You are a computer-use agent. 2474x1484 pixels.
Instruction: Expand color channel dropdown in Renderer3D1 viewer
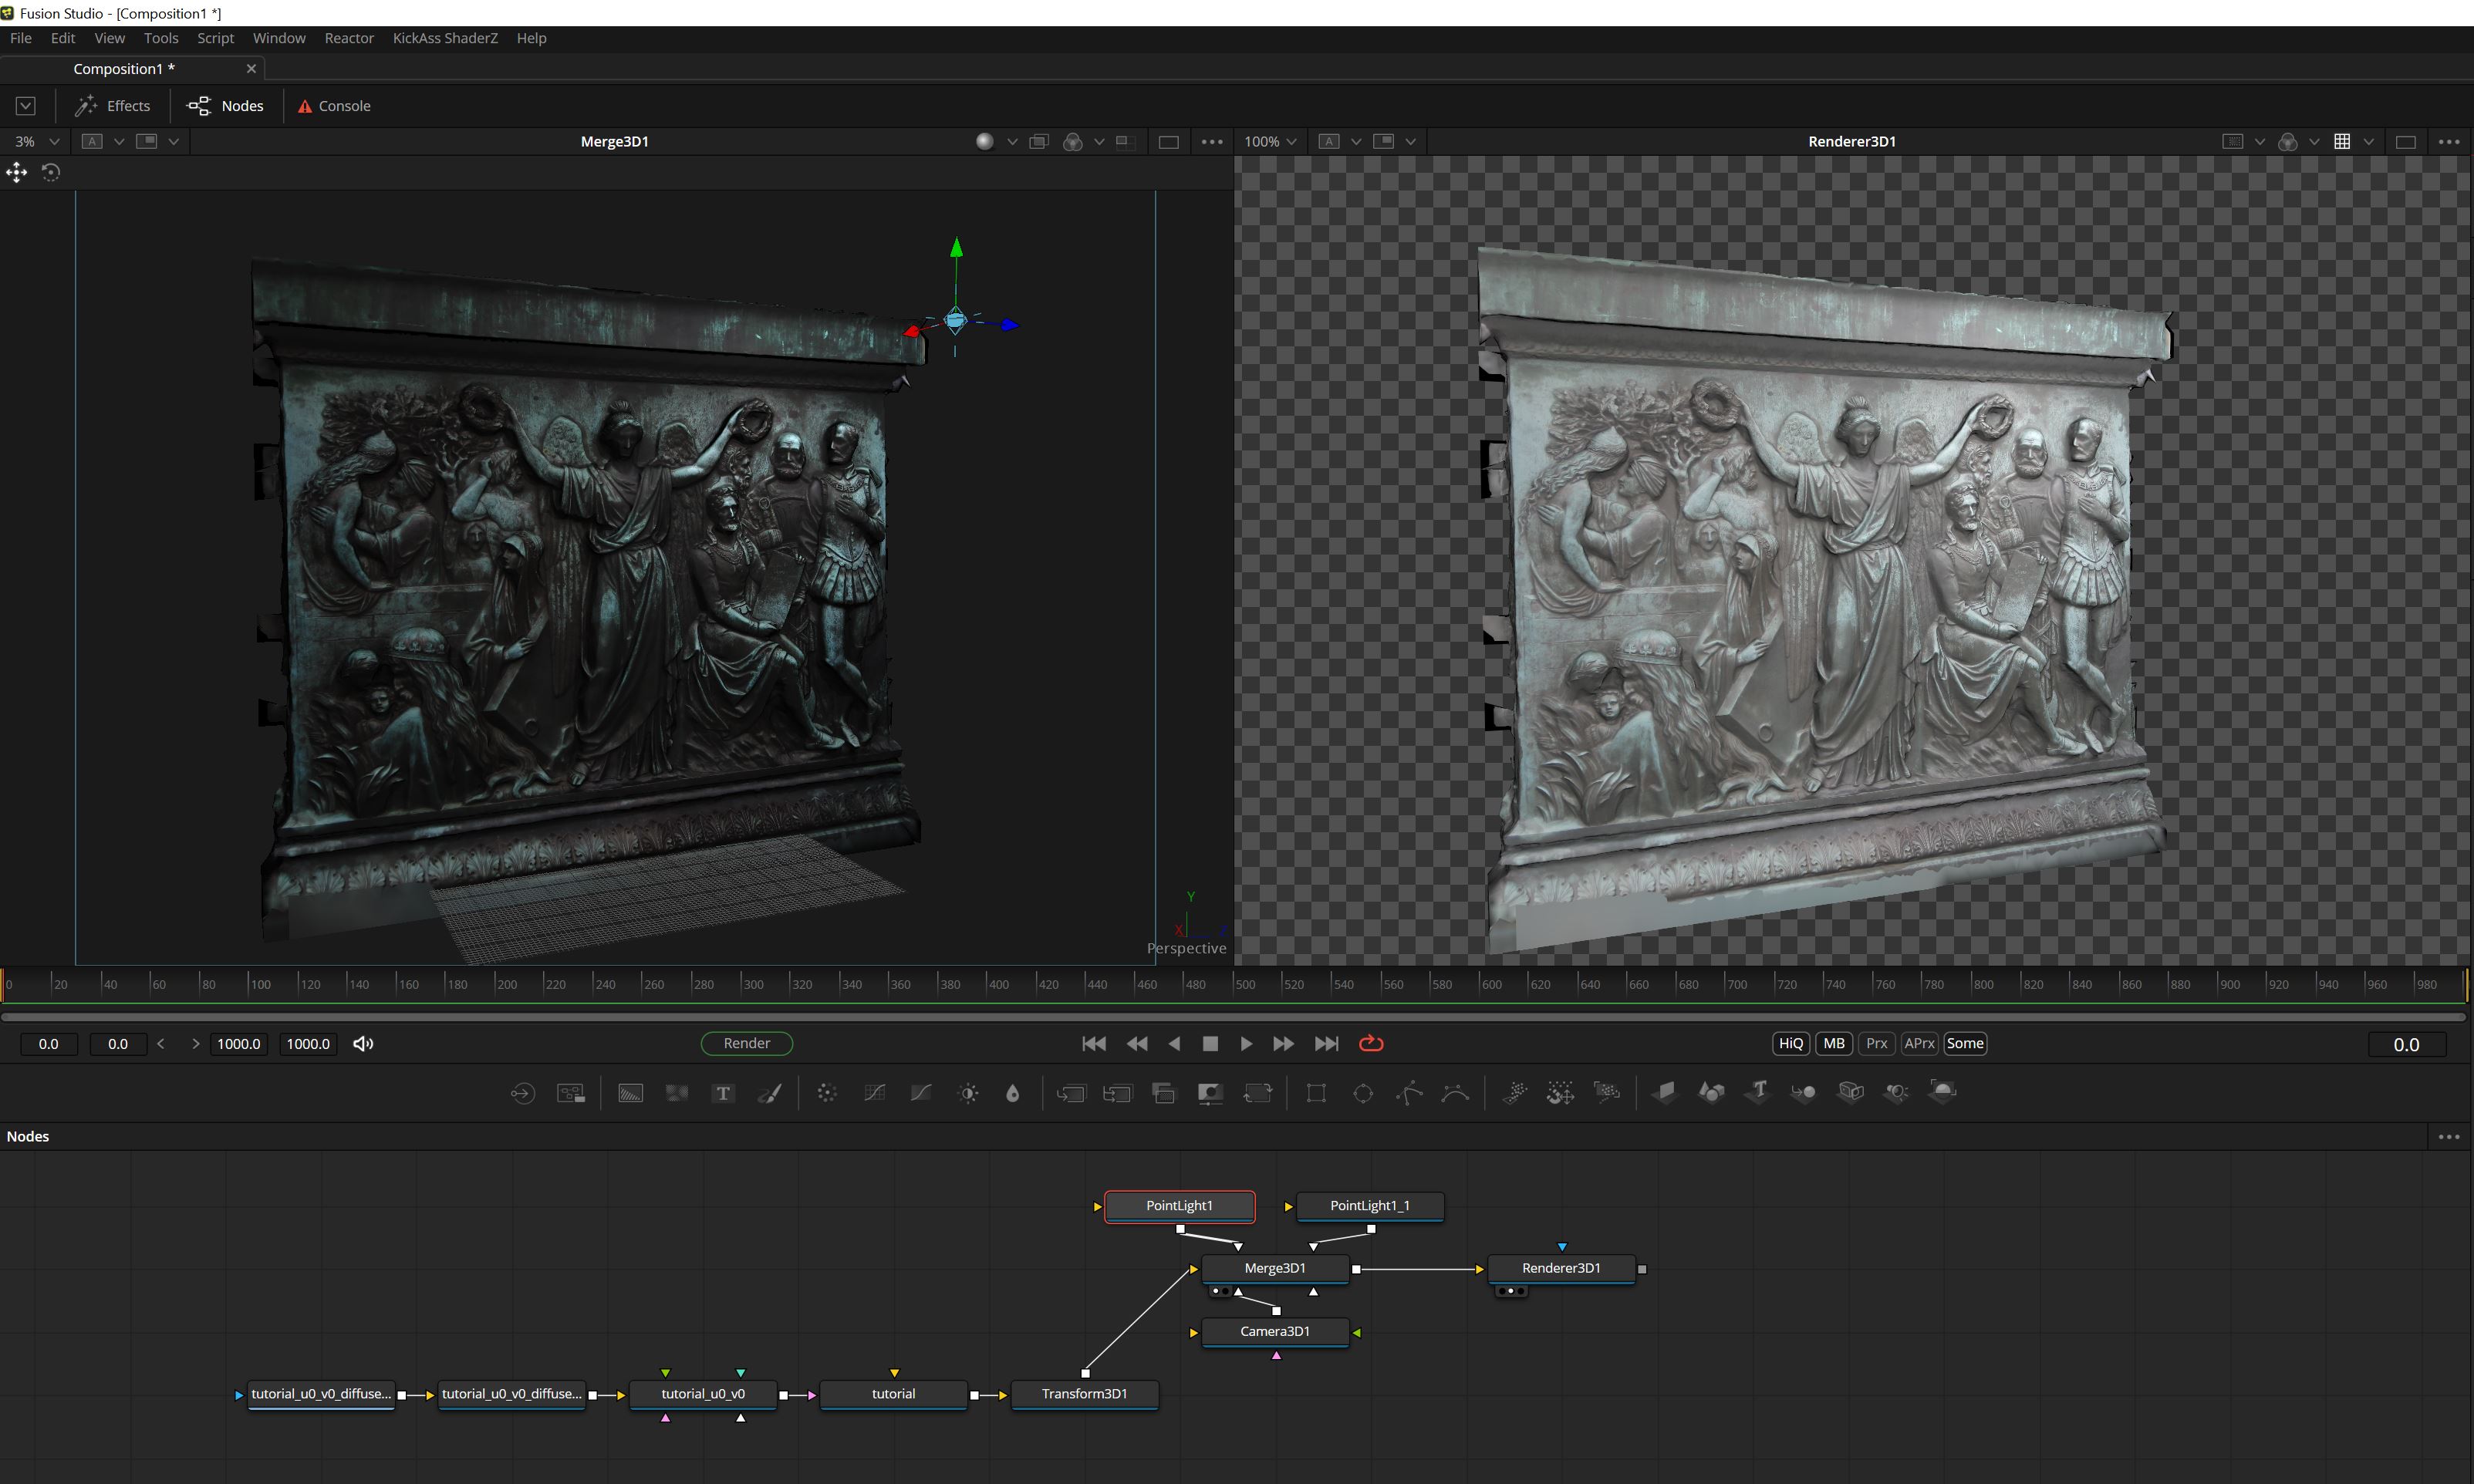coord(2314,142)
